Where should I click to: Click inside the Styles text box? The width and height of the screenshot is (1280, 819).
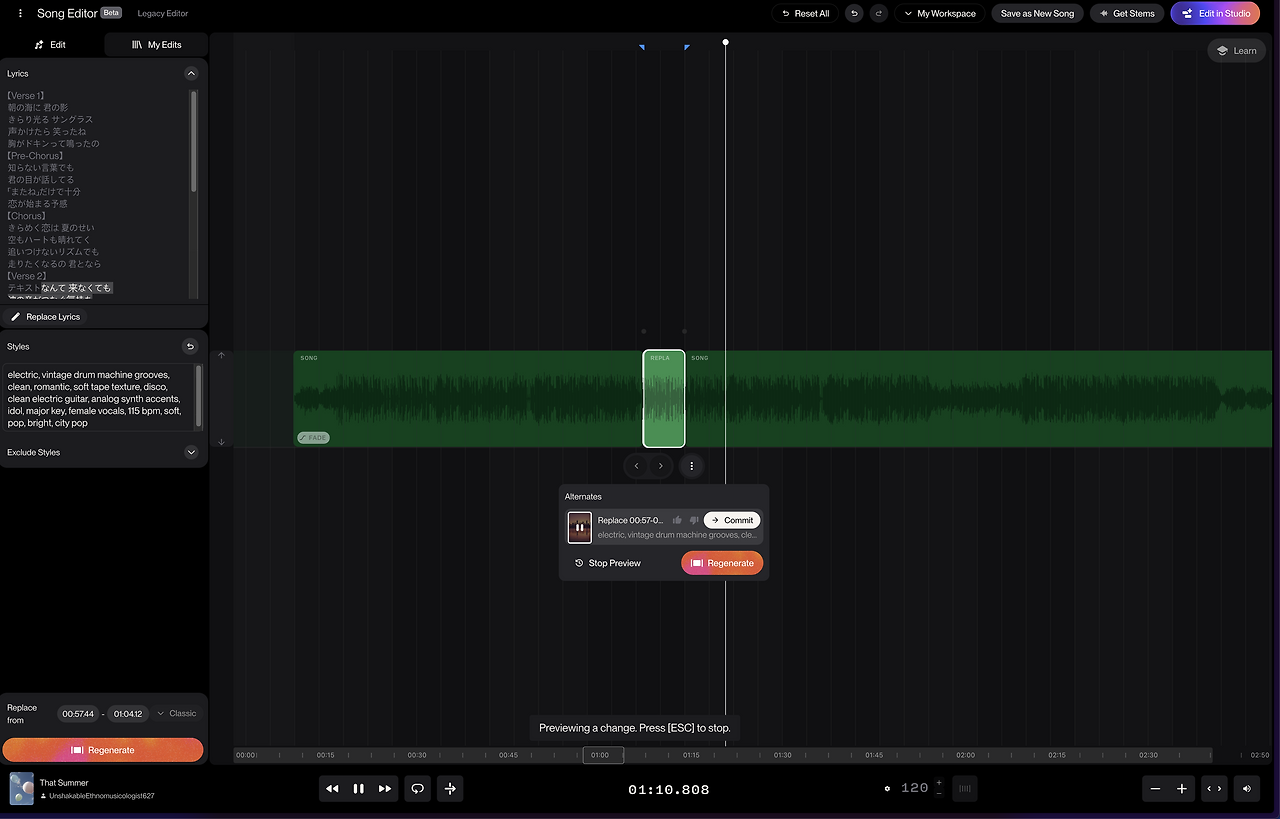click(x=96, y=399)
